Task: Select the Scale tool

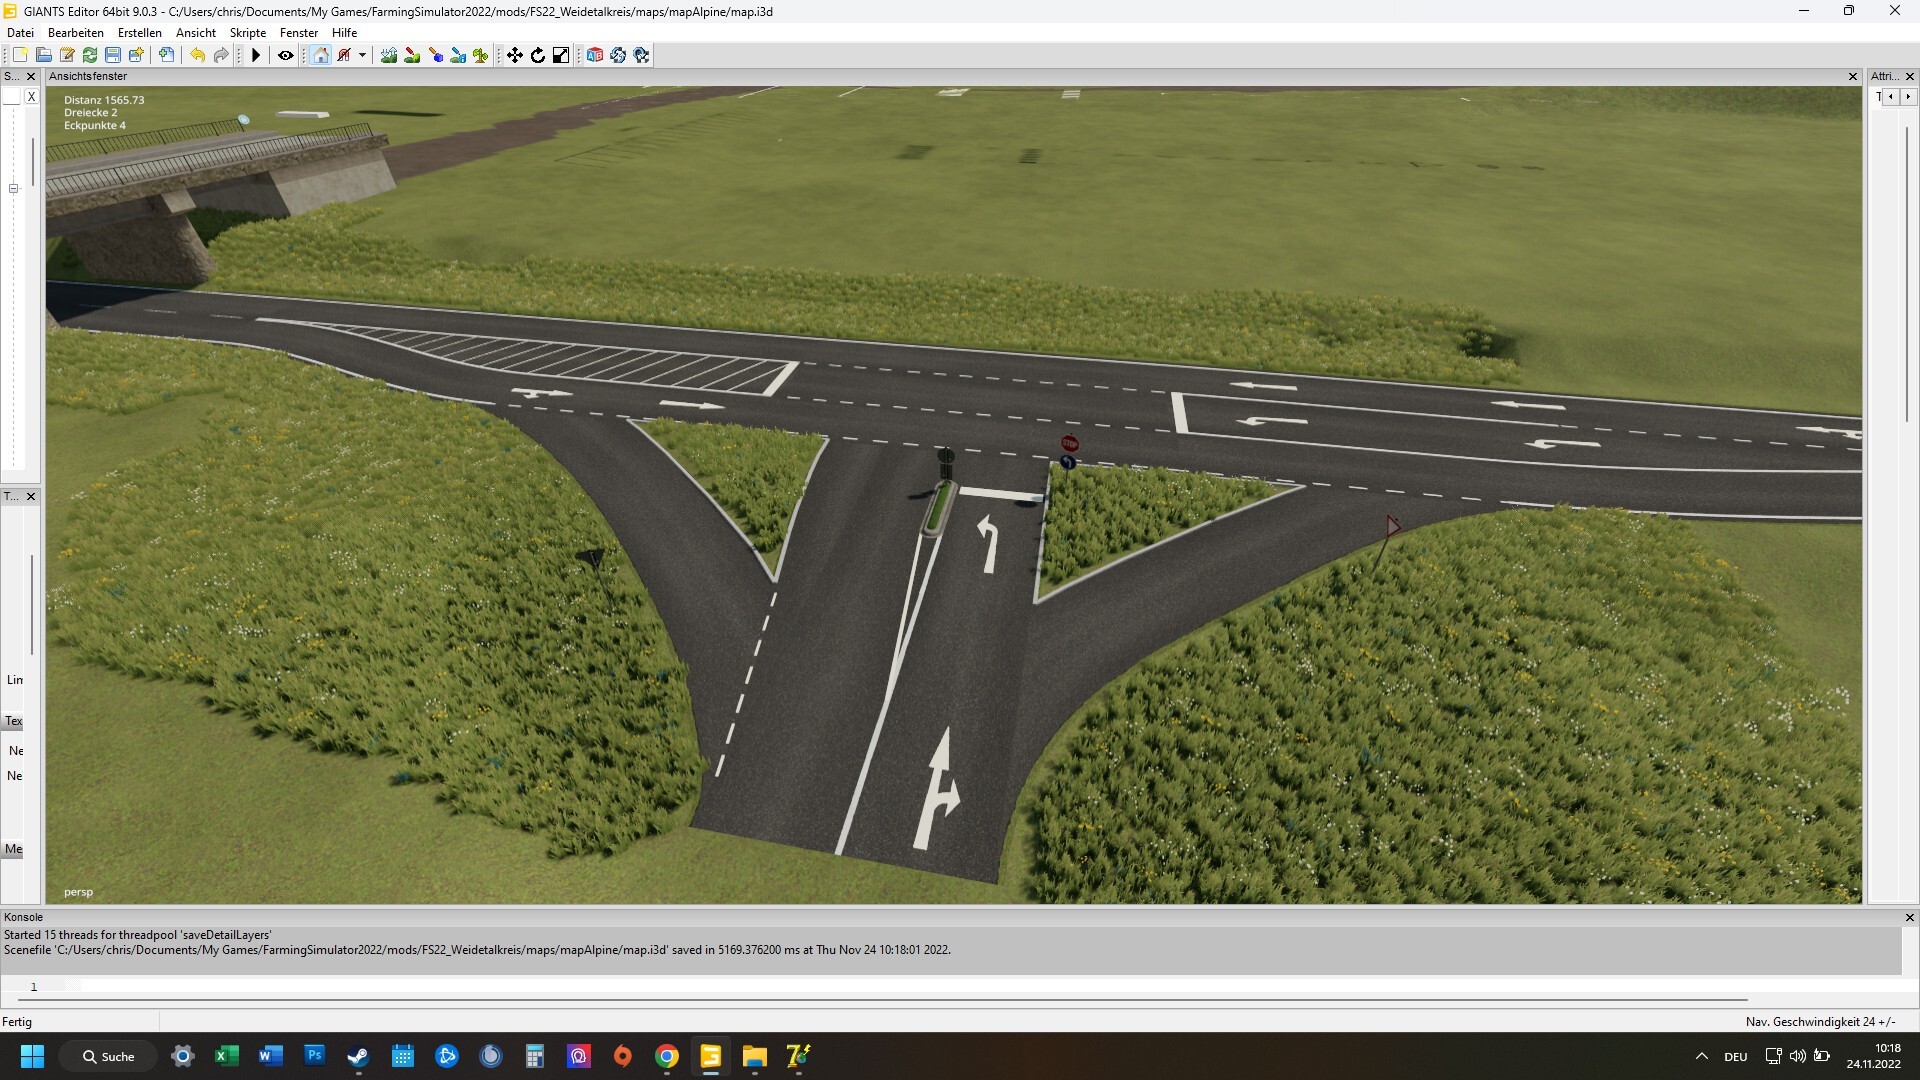Action: tap(561, 55)
